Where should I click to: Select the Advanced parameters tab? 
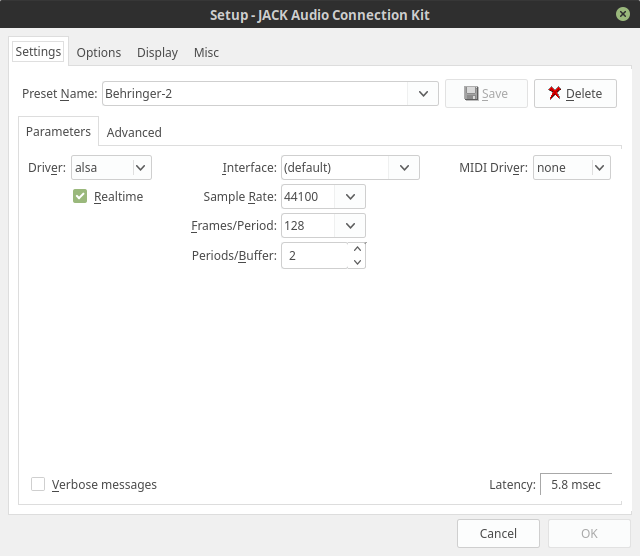(134, 132)
